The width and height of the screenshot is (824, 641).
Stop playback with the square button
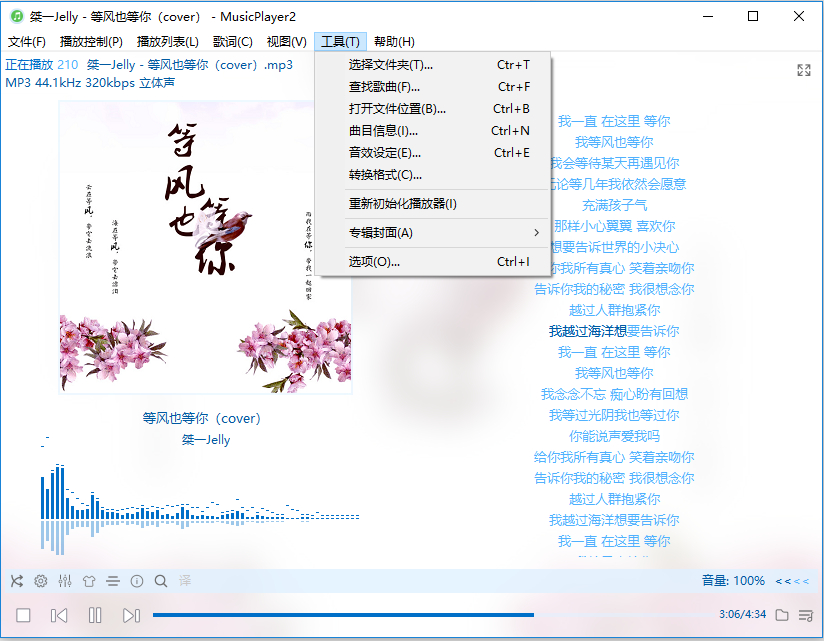(x=23, y=615)
